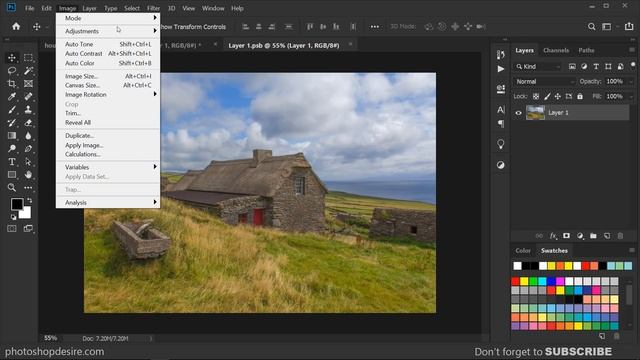
Task: Open the Filter menu
Action: click(x=153, y=8)
